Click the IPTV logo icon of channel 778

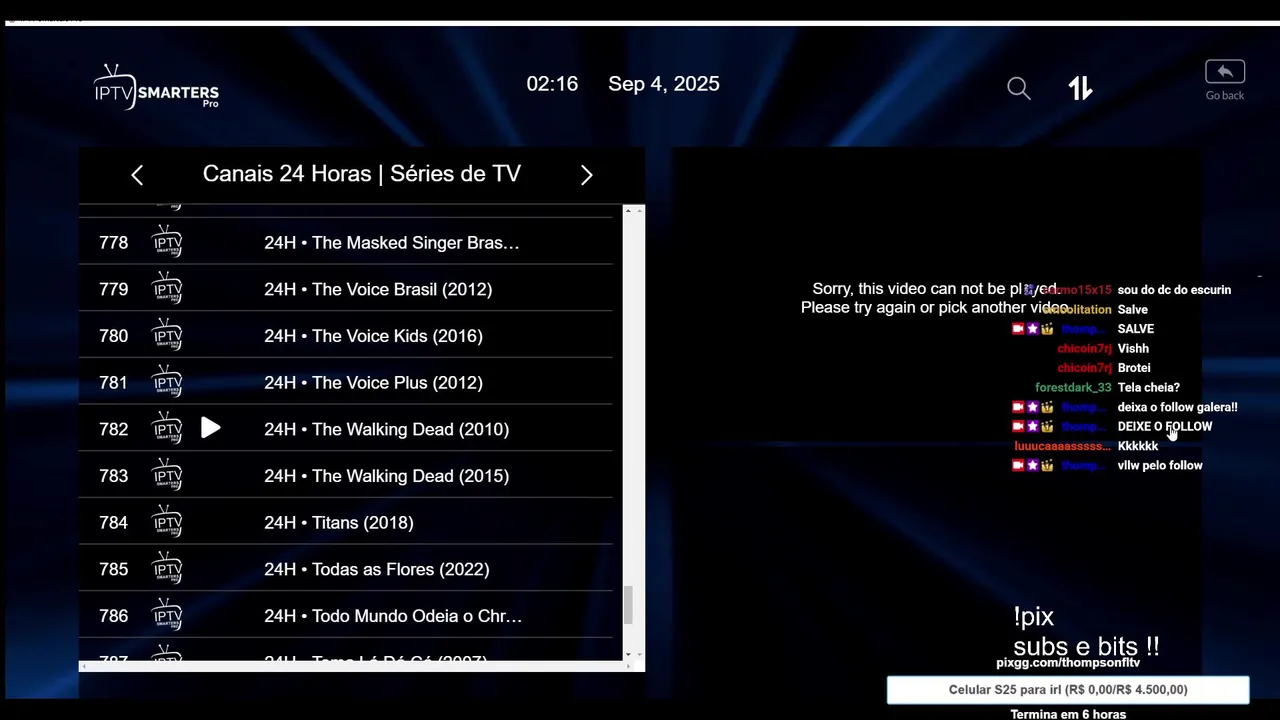(167, 242)
